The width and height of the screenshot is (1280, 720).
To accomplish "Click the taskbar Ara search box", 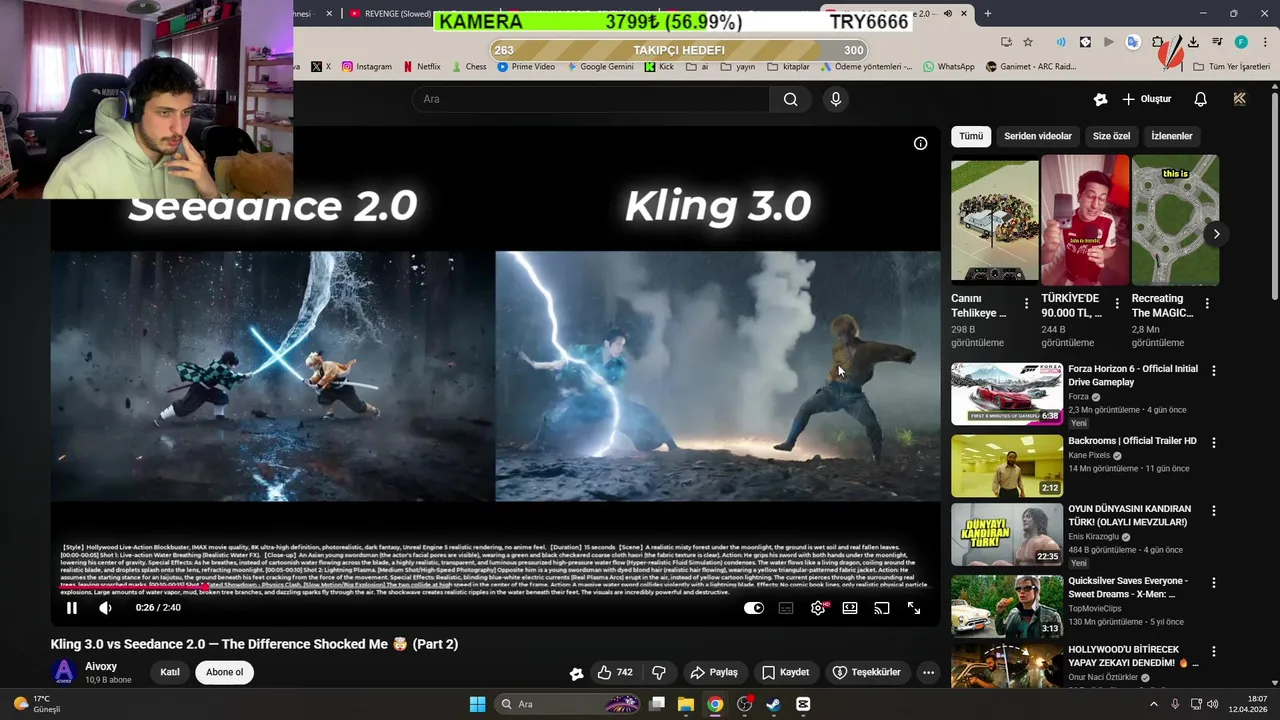I will click(567, 704).
